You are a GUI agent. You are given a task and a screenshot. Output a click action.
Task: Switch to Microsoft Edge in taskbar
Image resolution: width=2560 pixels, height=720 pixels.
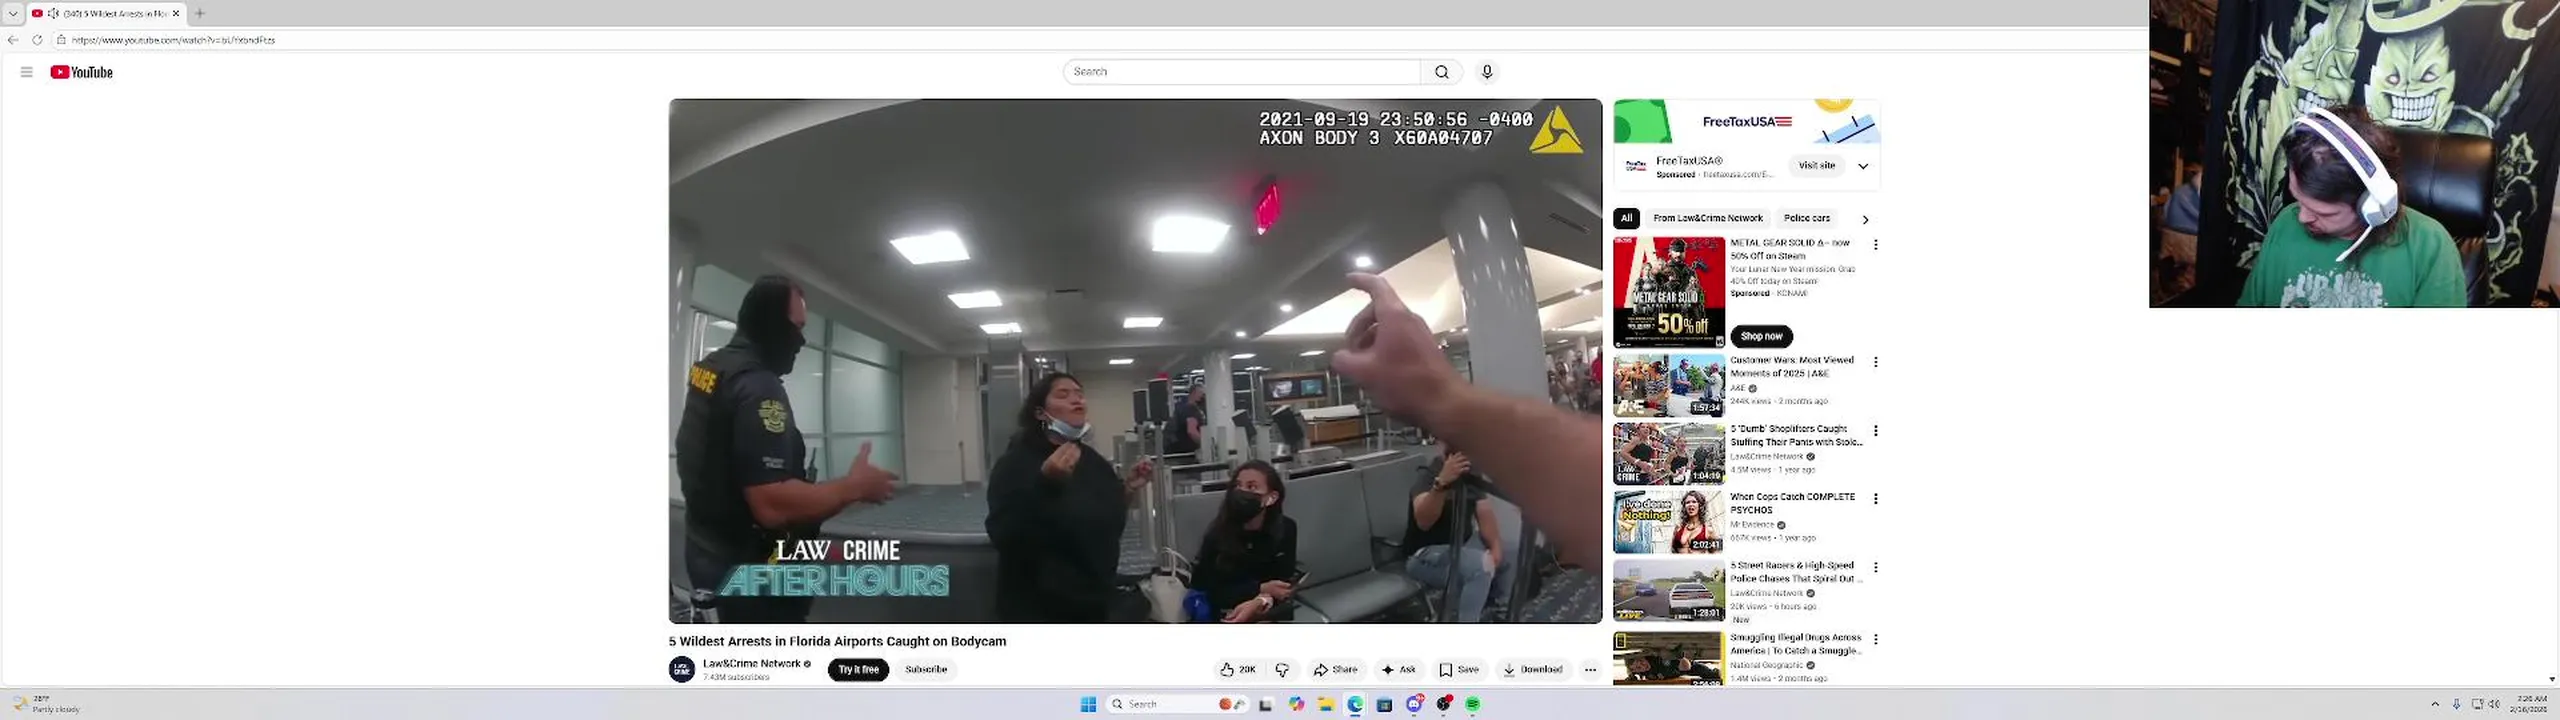(1355, 704)
